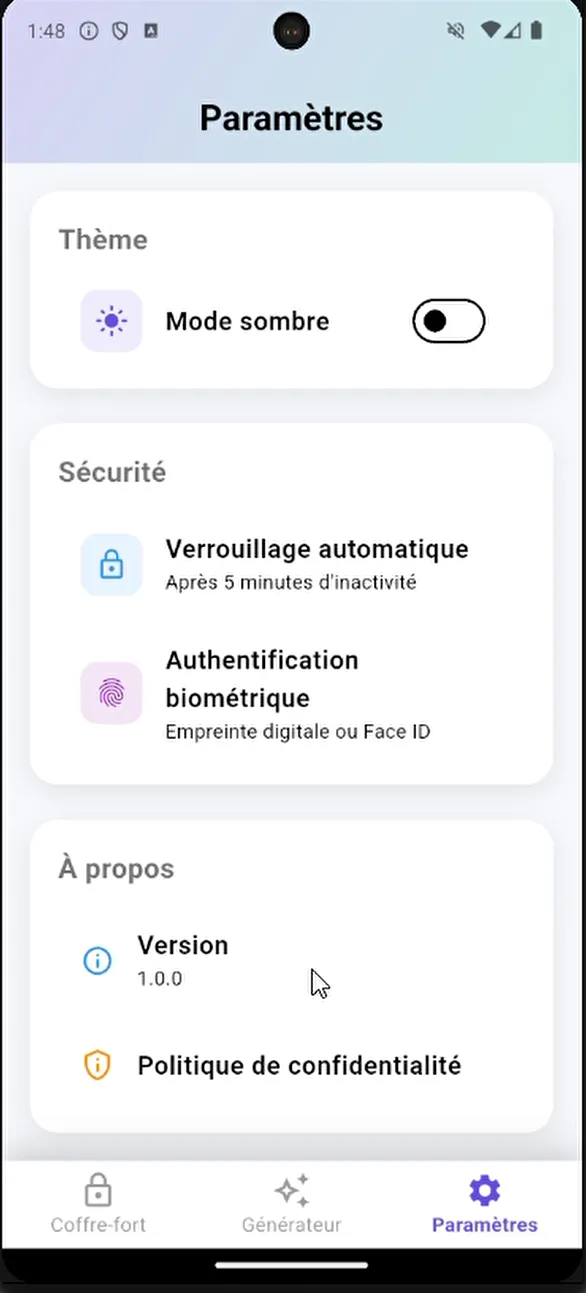Toggle the Mode sombre switch on
586x1293 pixels.
tap(448, 320)
